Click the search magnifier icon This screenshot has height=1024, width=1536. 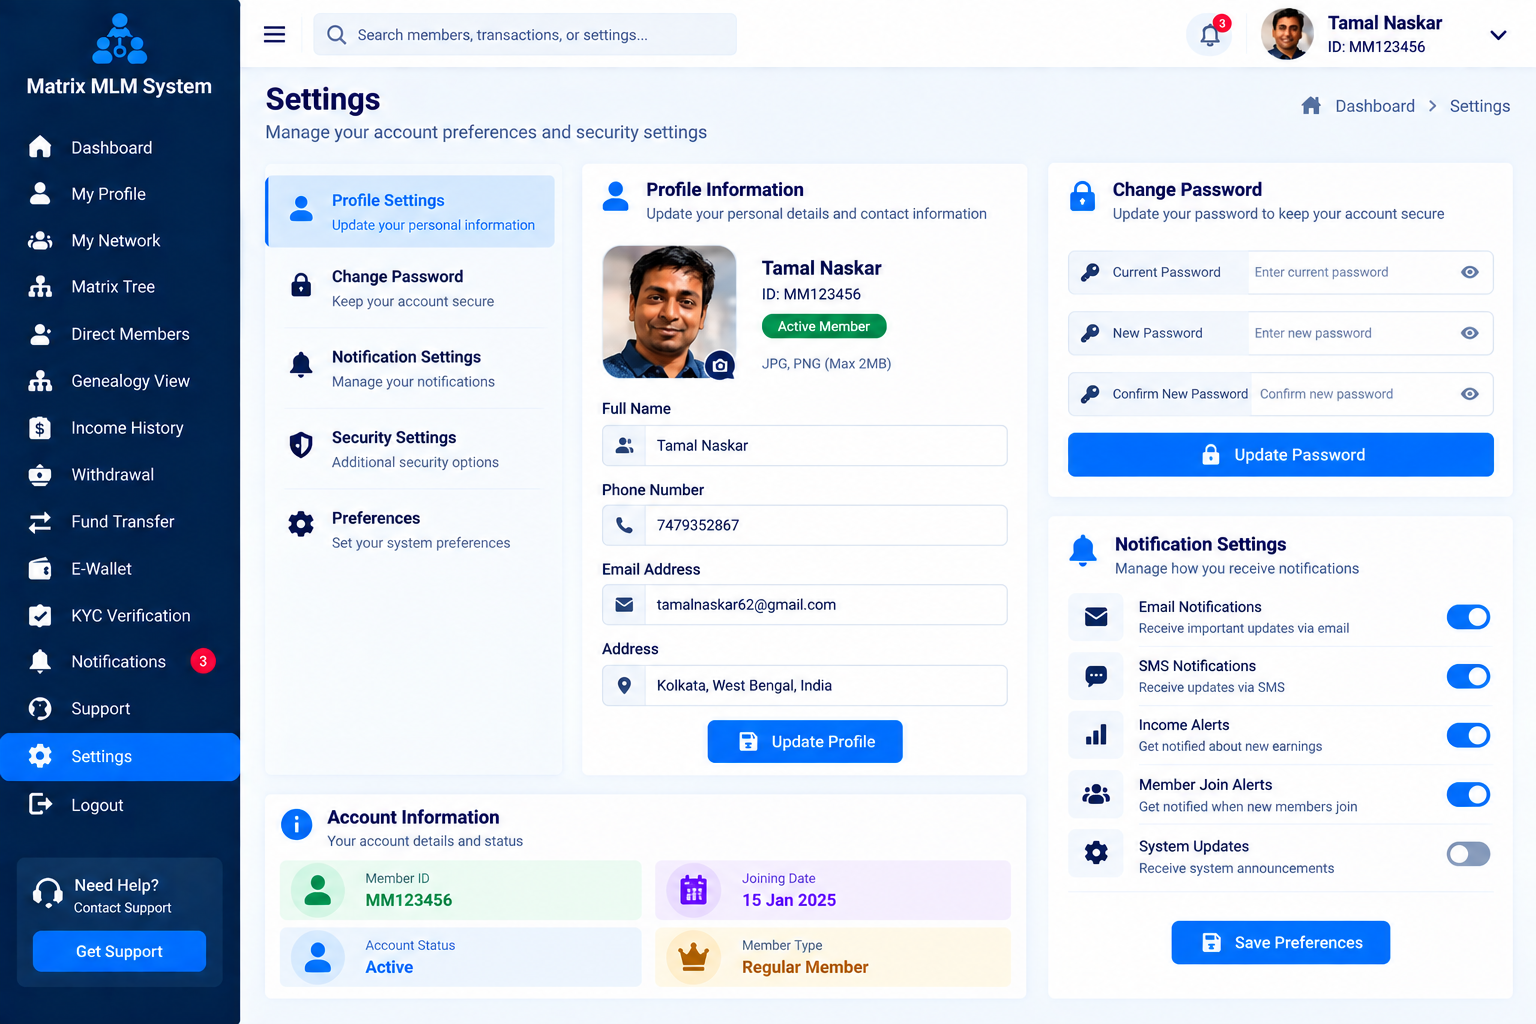337,35
